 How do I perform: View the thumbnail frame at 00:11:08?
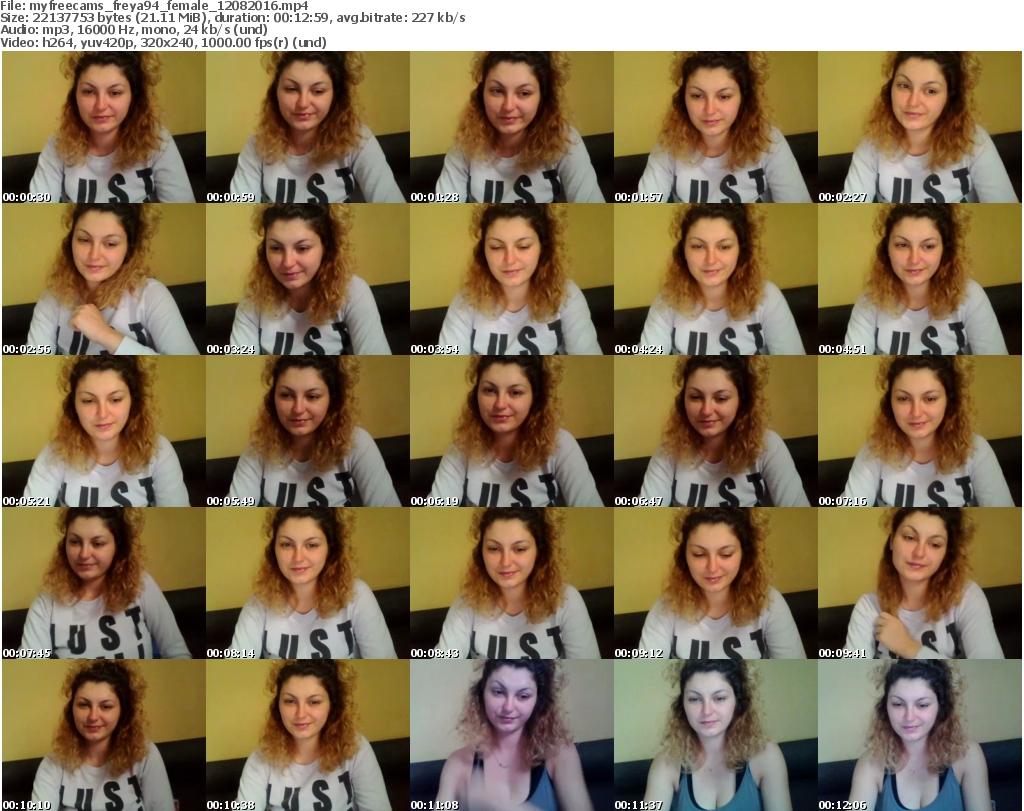(511, 735)
